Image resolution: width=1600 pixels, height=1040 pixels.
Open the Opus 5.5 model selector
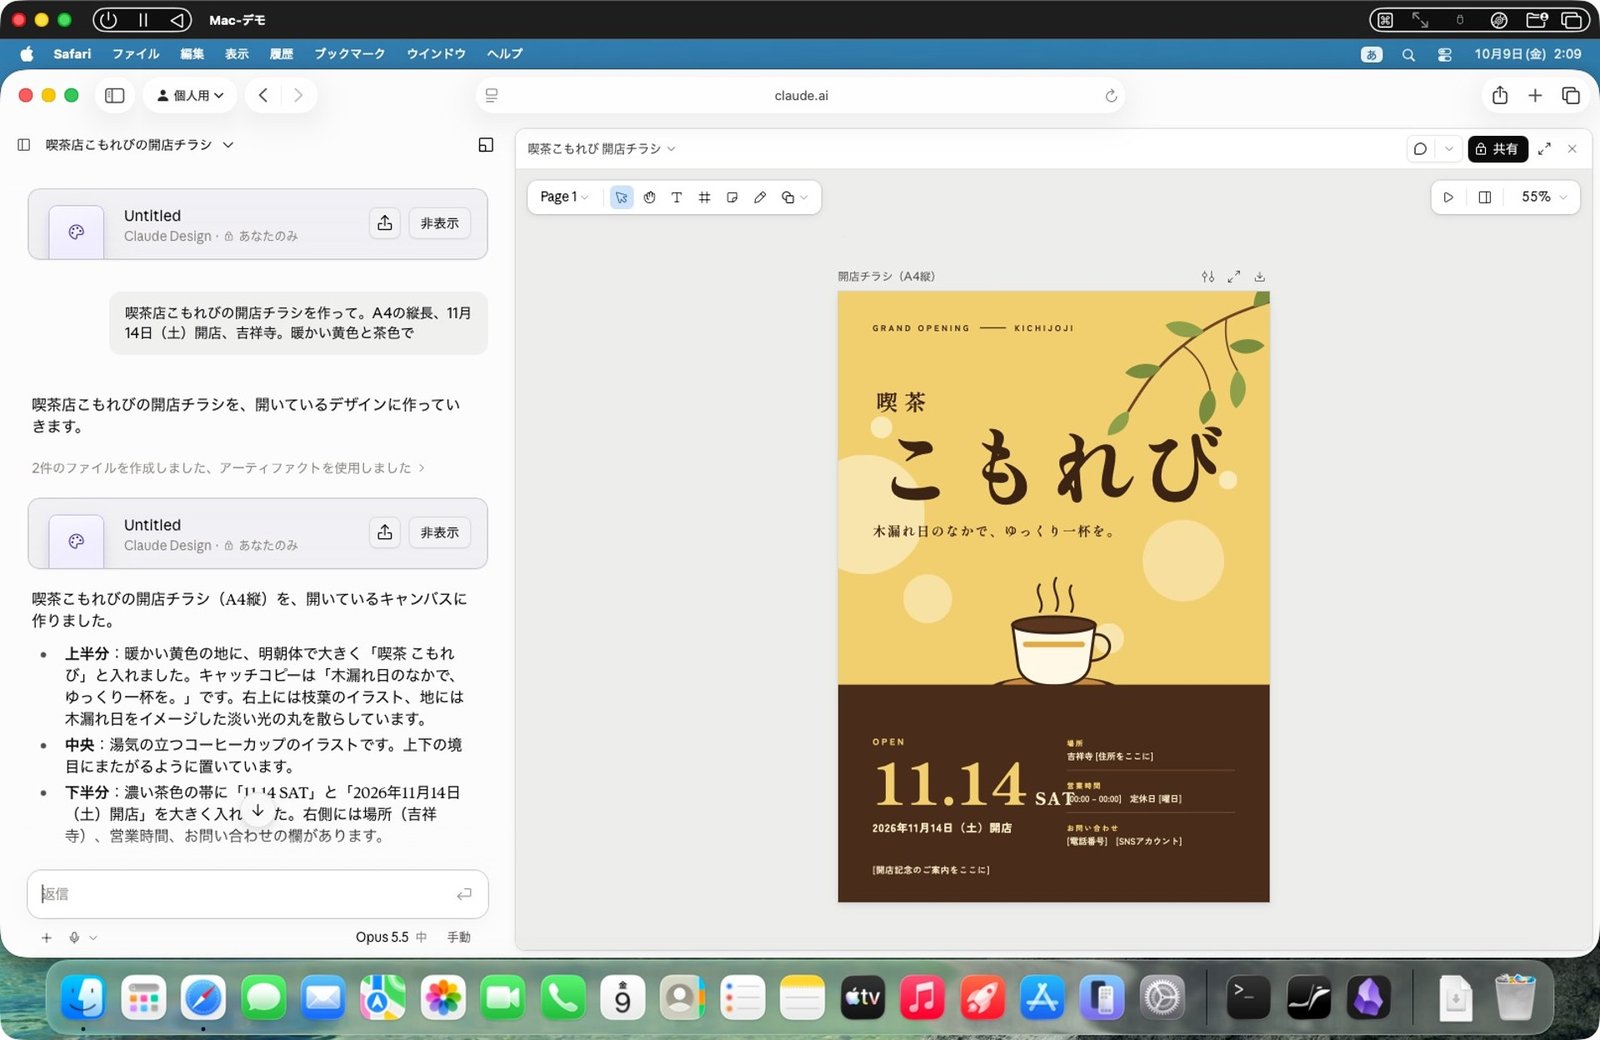click(391, 938)
